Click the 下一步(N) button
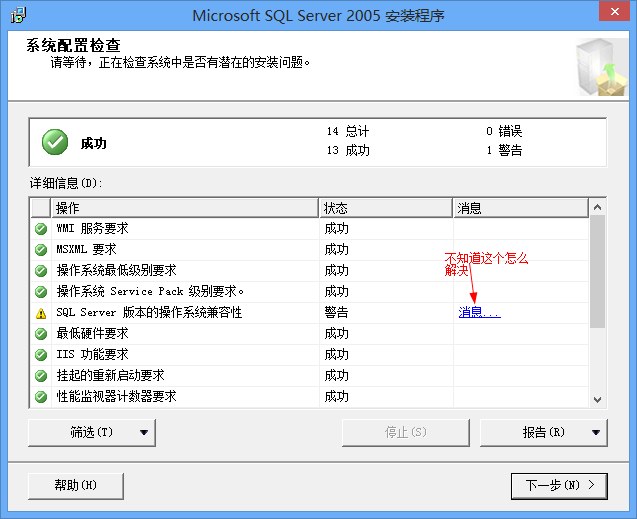 559,485
